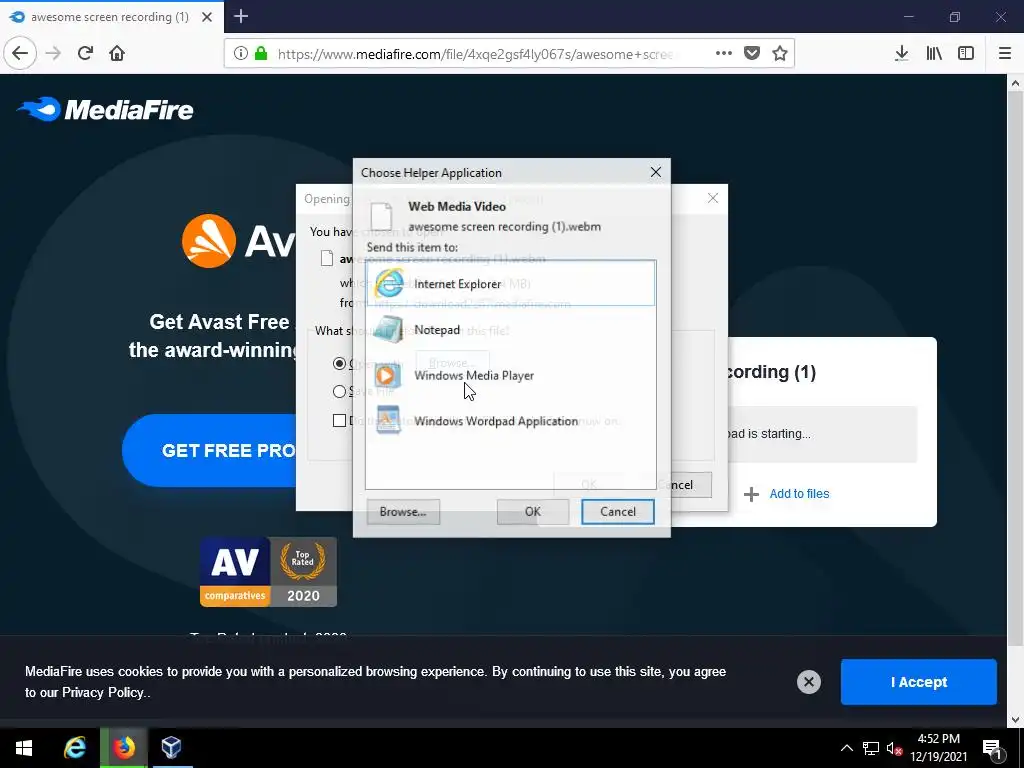Click the Firefox forward arrow
Image resolution: width=1024 pixels, height=768 pixels.
point(54,54)
